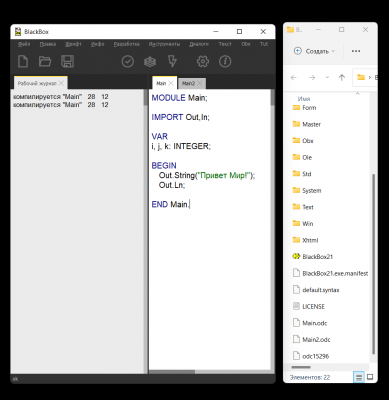Switch Explorer to large icons view
This screenshot has width=389, height=400.
[x=370, y=377]
